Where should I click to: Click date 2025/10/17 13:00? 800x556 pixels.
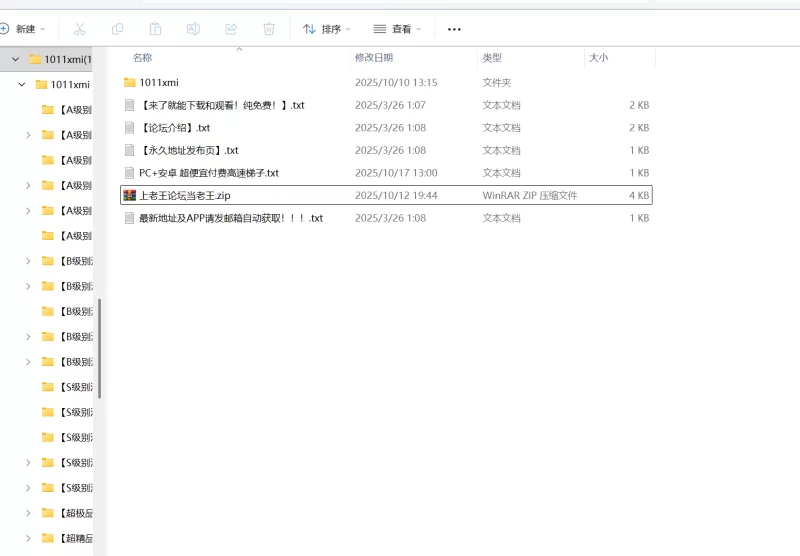point(396,173)
